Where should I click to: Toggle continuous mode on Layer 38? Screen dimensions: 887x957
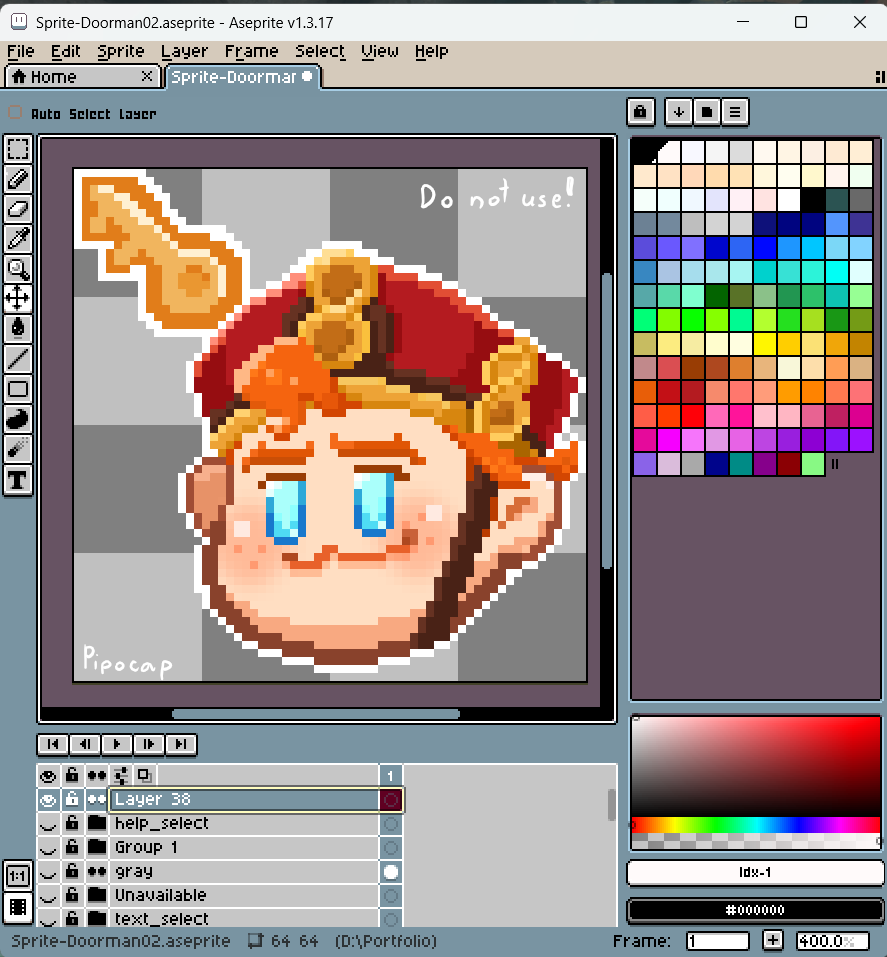coord(96,800)
